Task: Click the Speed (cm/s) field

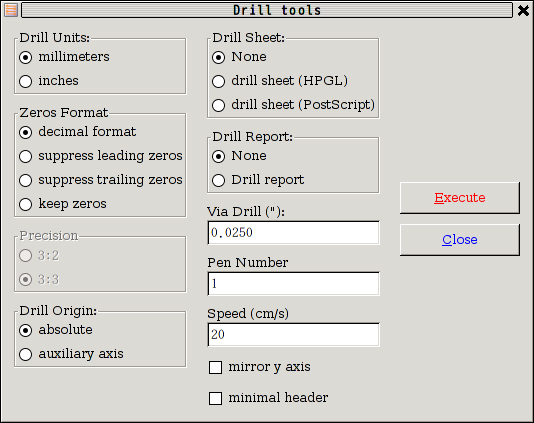Action: coord(293,335)
